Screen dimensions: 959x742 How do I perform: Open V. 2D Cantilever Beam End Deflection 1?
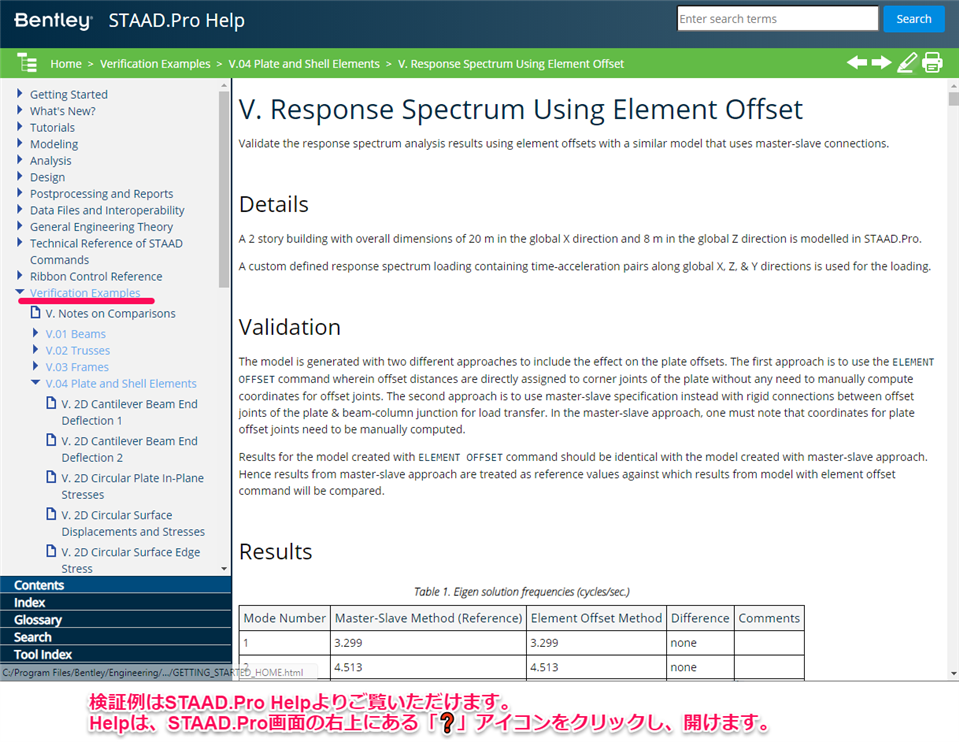click(x=129, y=412)
